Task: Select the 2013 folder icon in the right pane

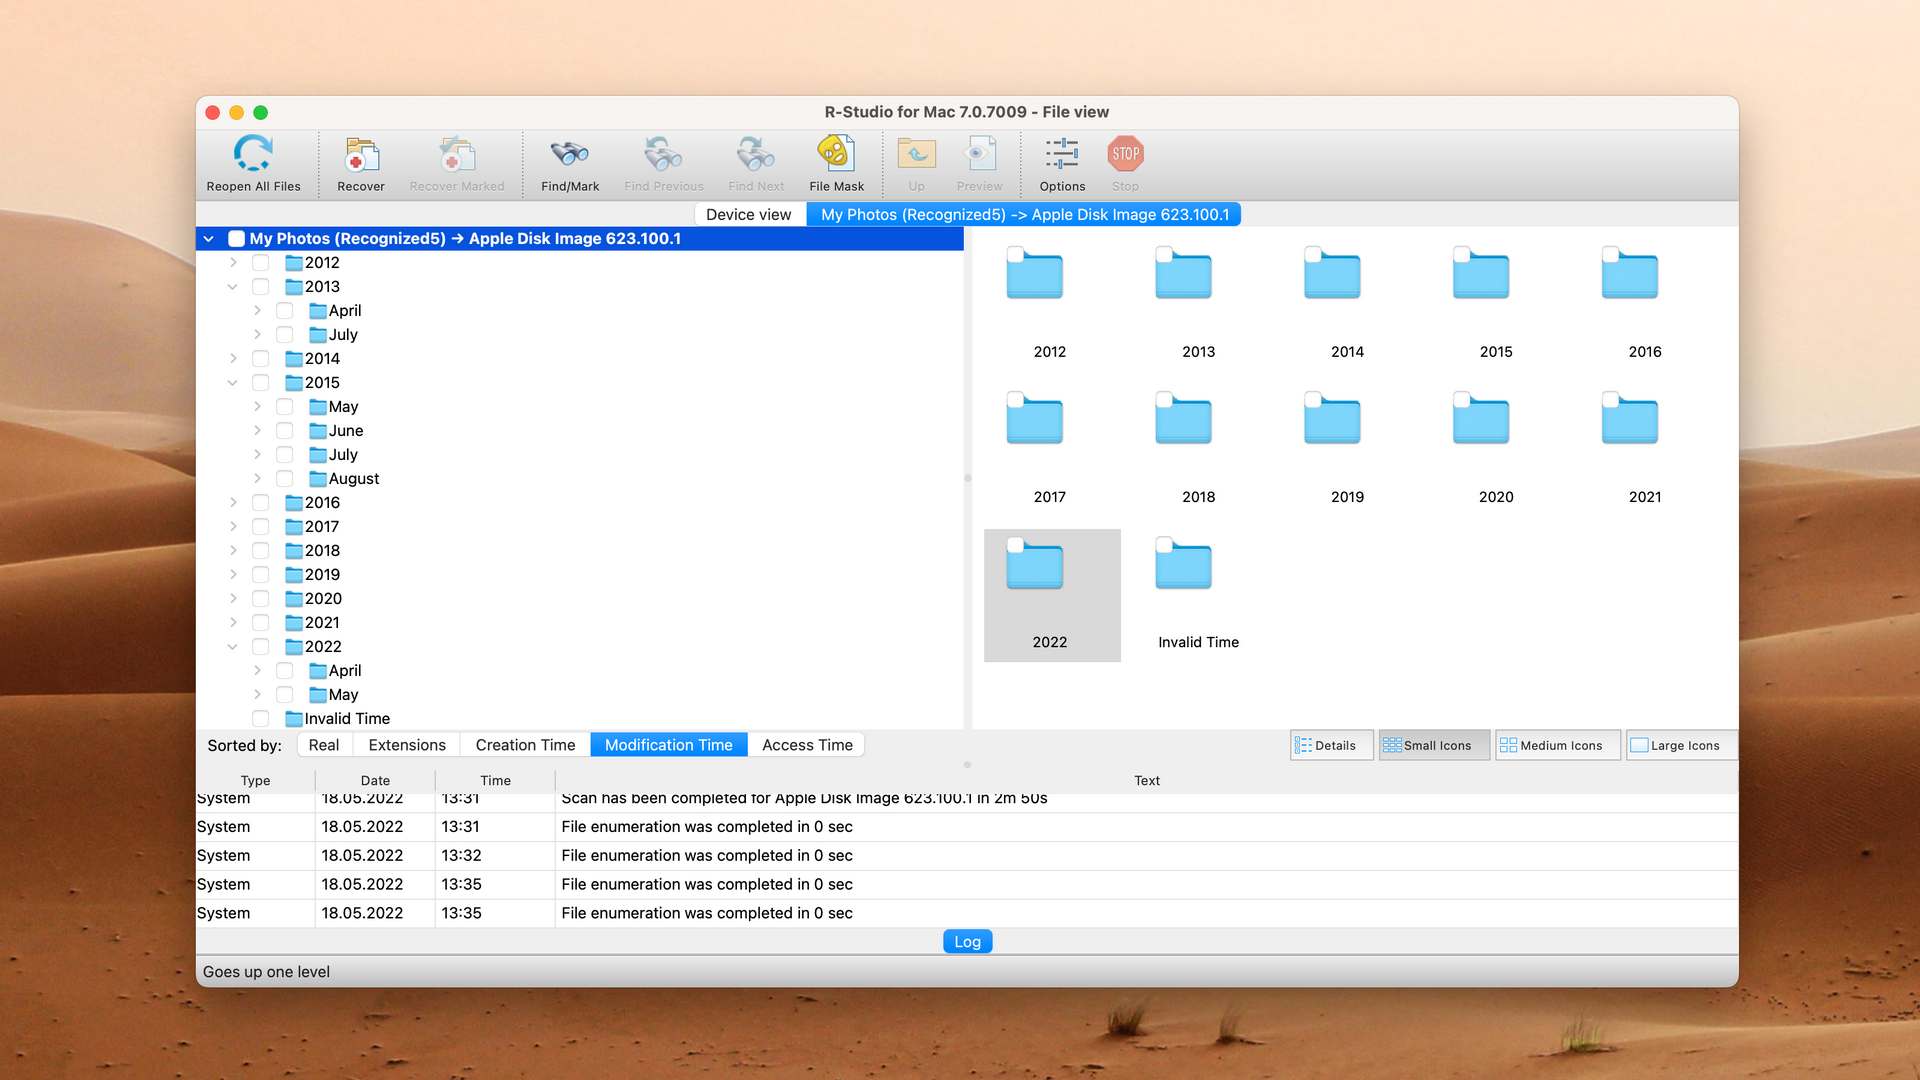Action: pos(1183,273)
